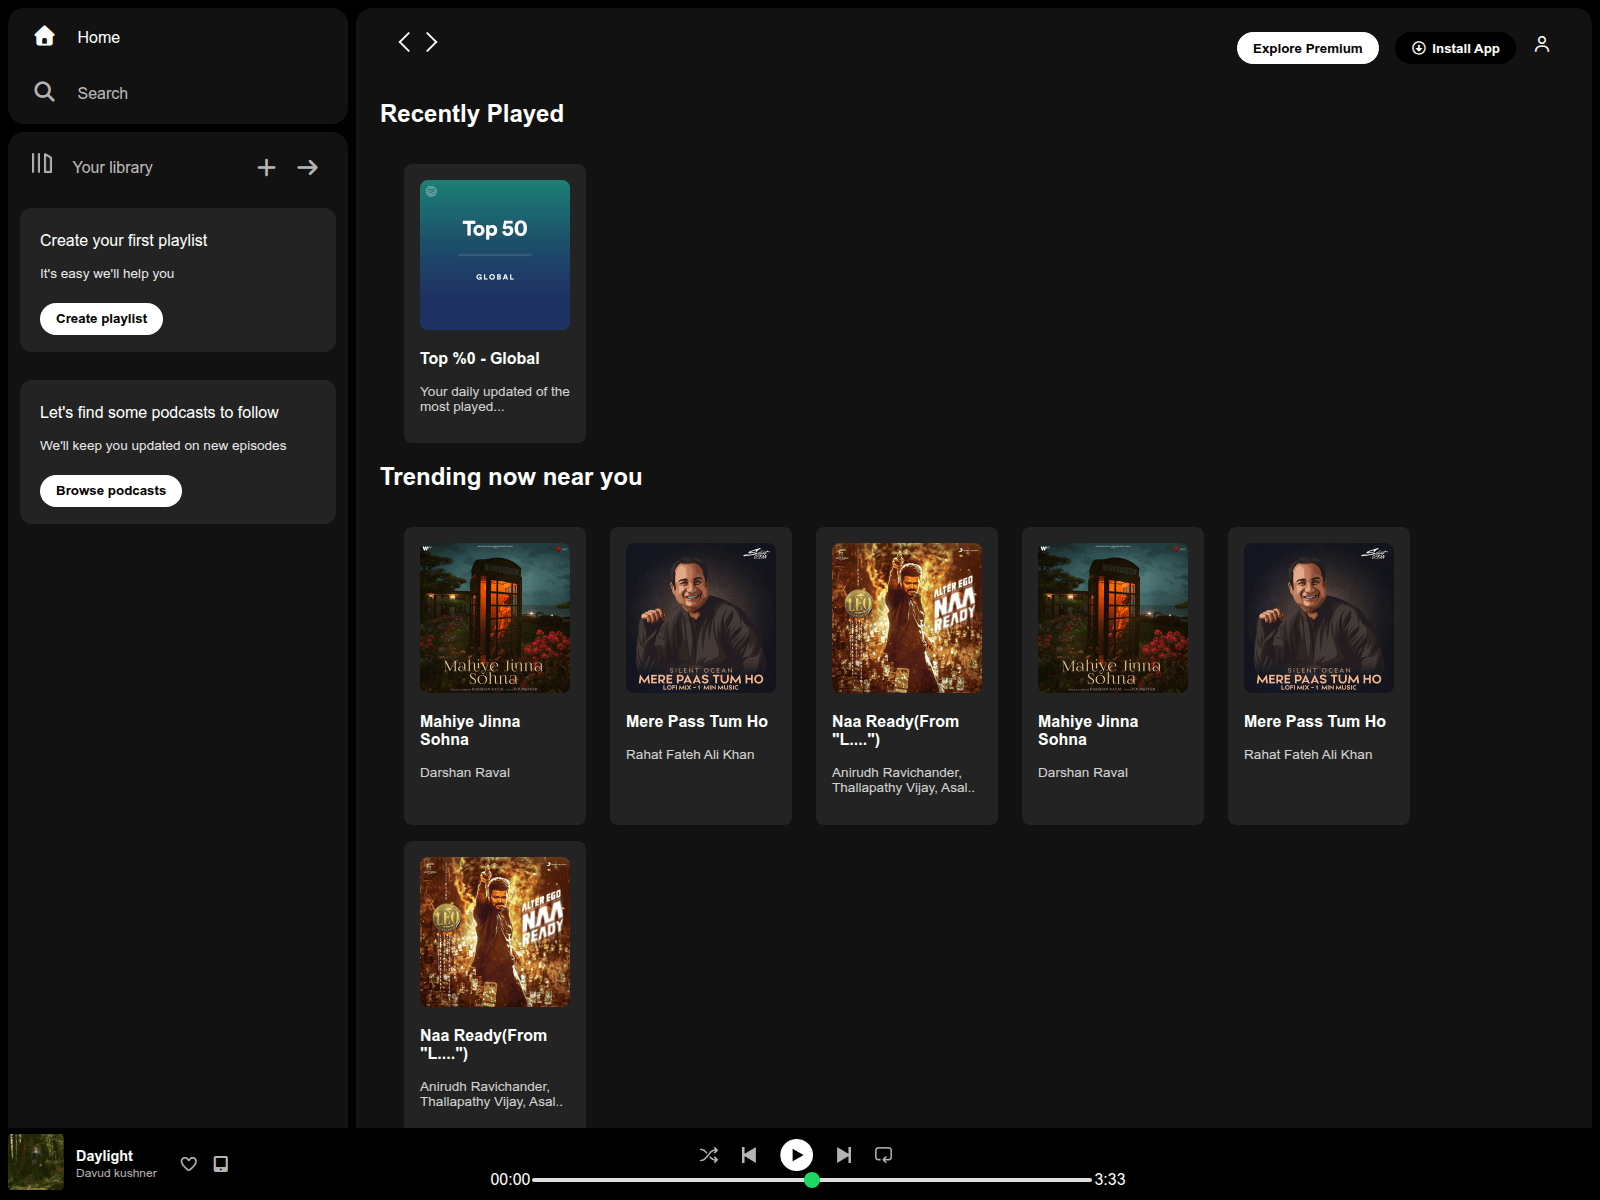1600x1200 pixels.
Task: Click 'Let's find some podcasts to follow' text
Action: (x=159, y=413)
